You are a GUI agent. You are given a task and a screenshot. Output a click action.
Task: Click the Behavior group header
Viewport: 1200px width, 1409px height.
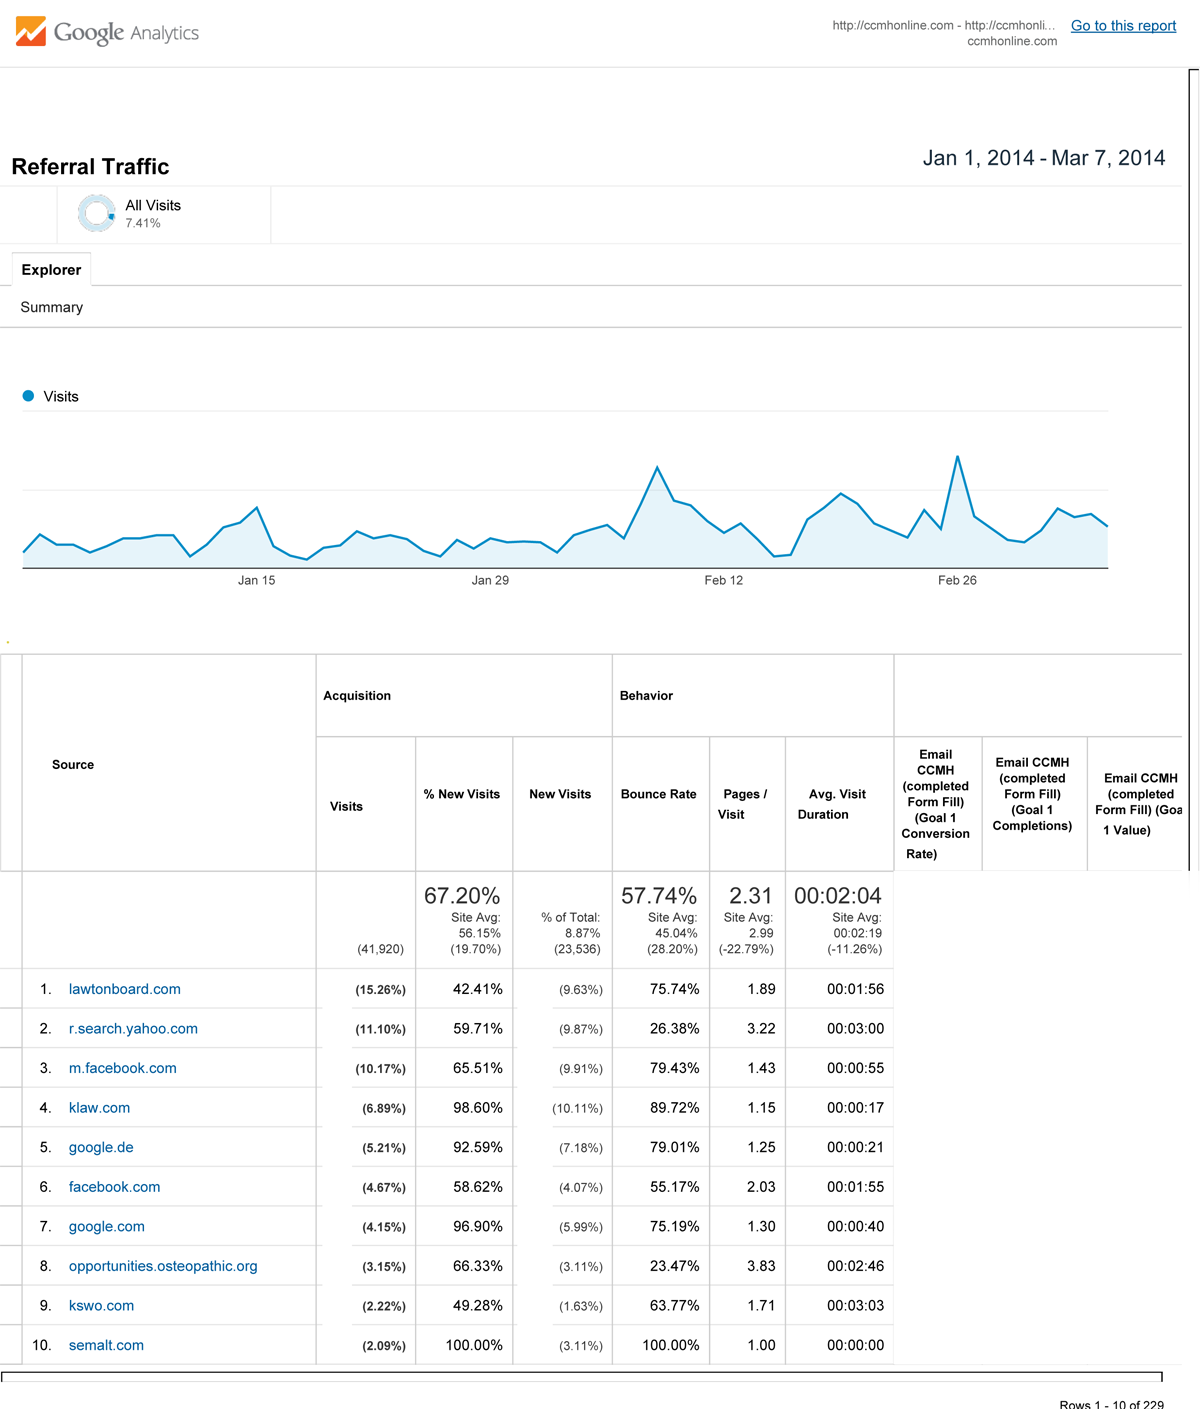tap(646, 695)
